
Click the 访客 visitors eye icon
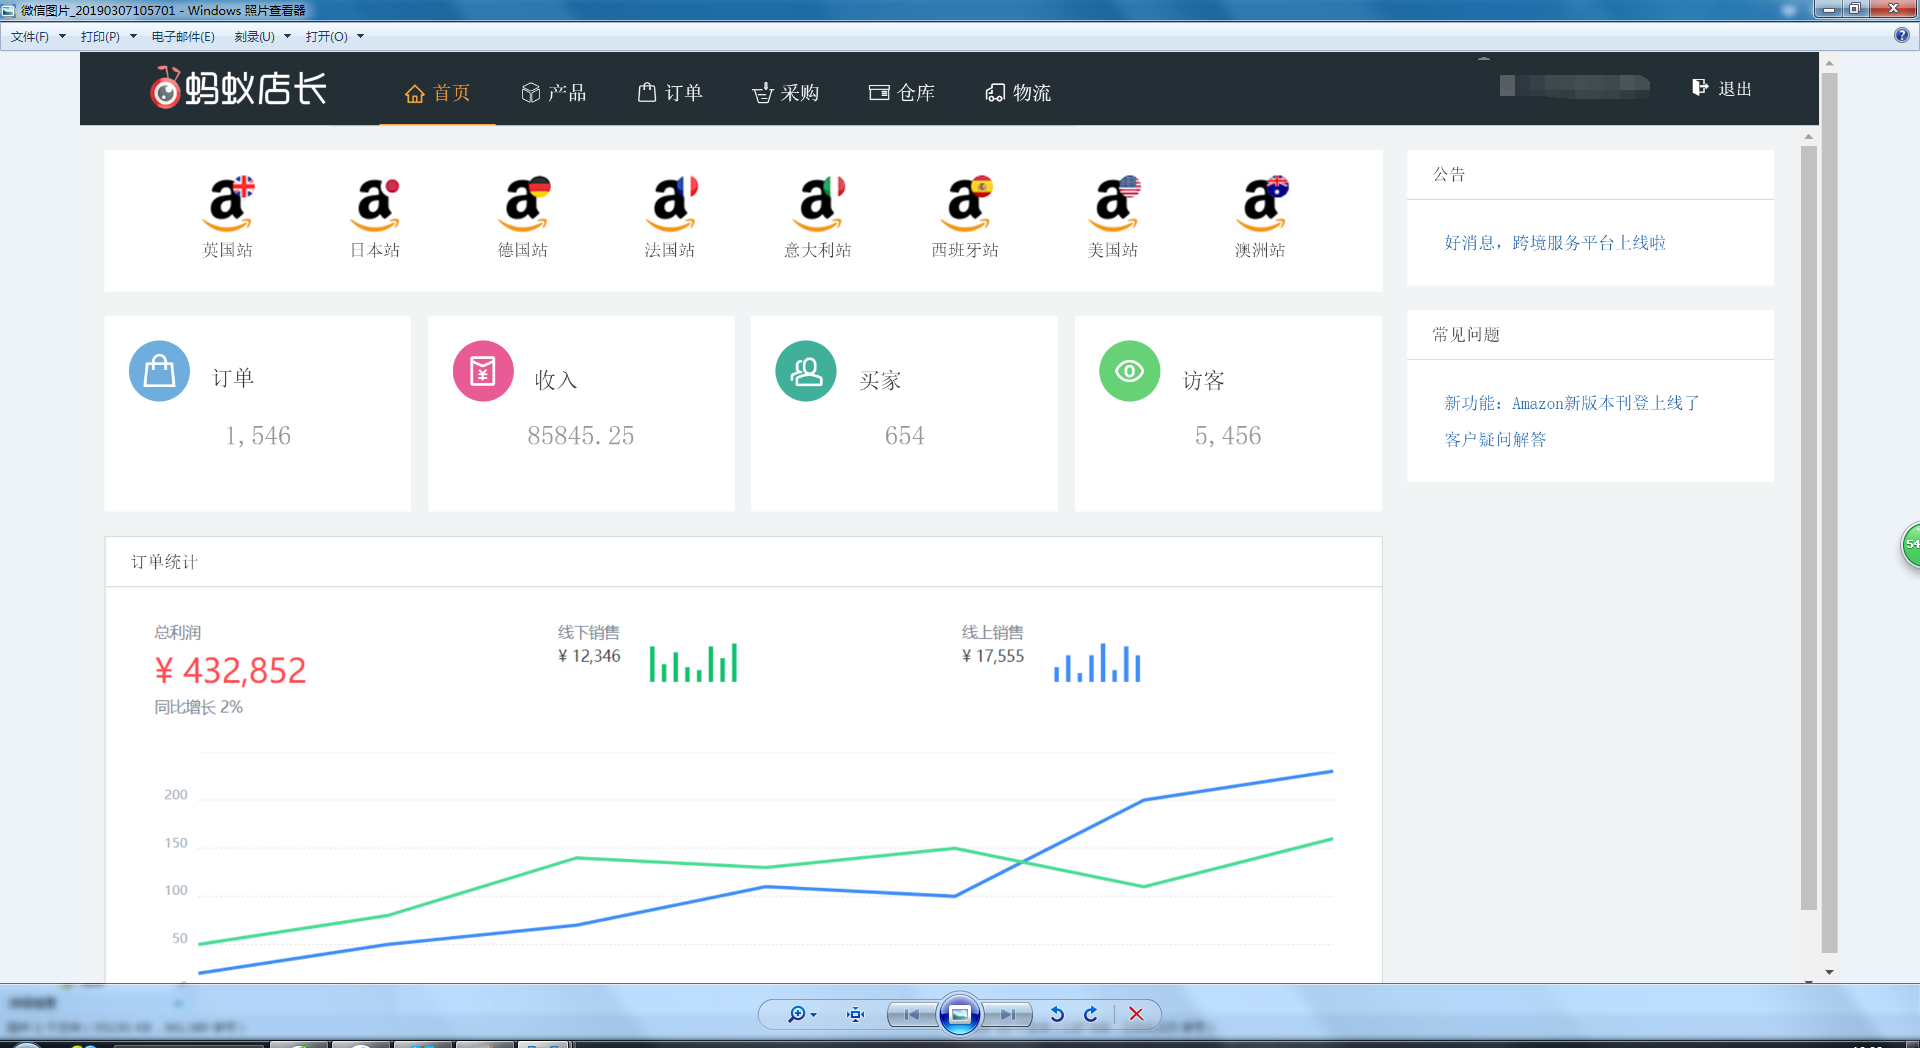1129,370
